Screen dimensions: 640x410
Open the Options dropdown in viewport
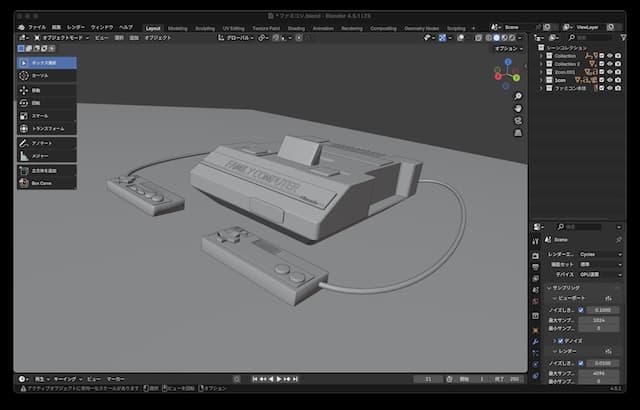point(509,49)
